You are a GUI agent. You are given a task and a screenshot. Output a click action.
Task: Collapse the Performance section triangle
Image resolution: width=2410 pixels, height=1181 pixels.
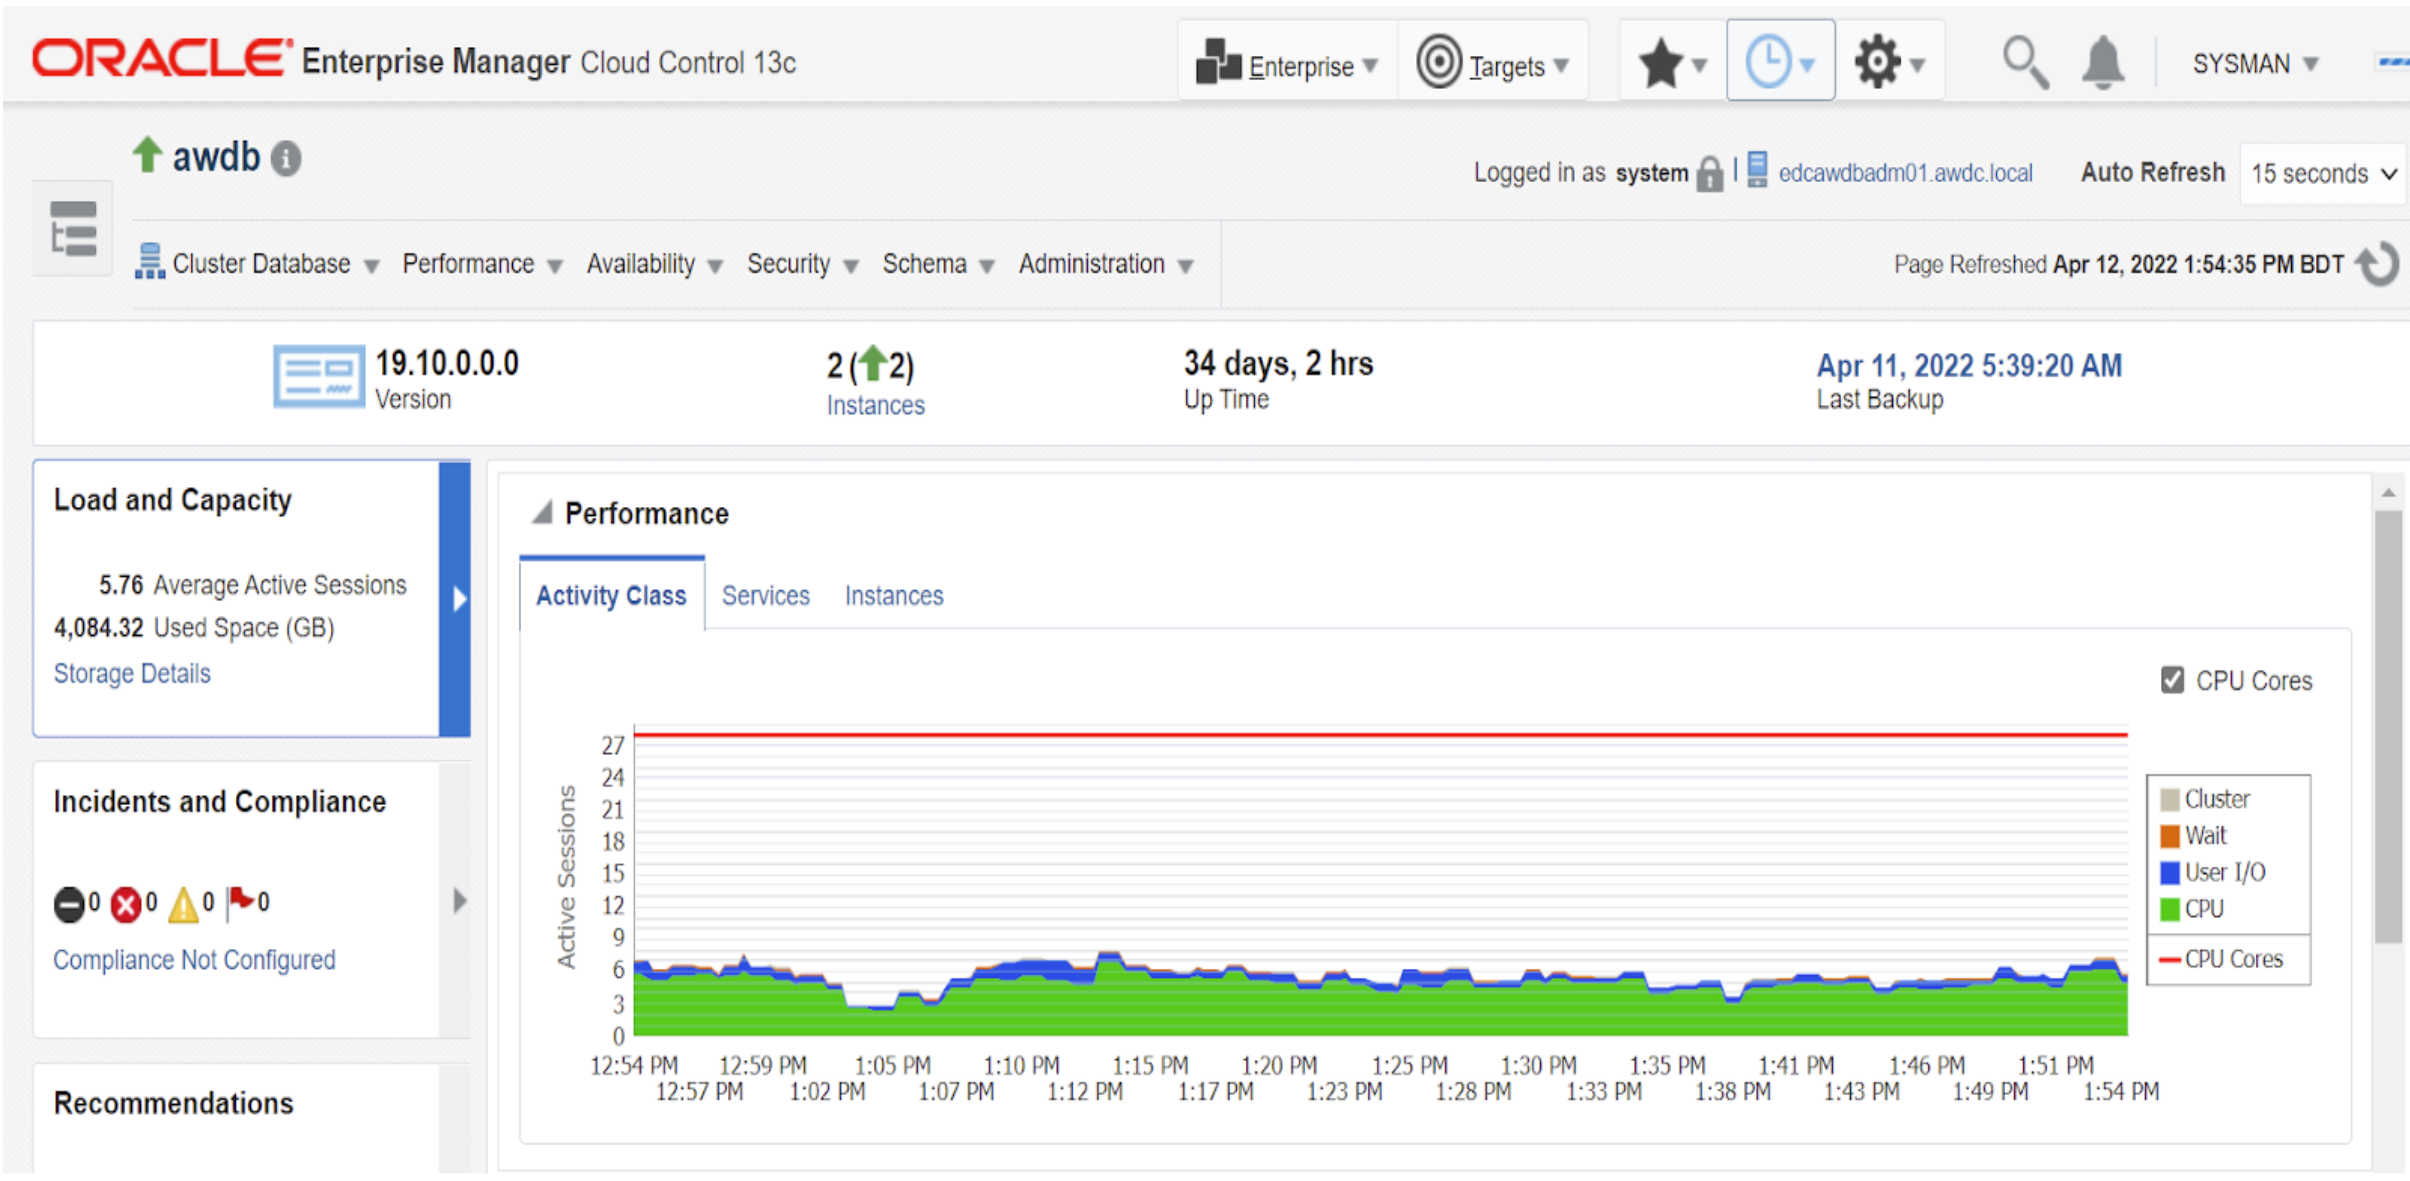point(542,513)
